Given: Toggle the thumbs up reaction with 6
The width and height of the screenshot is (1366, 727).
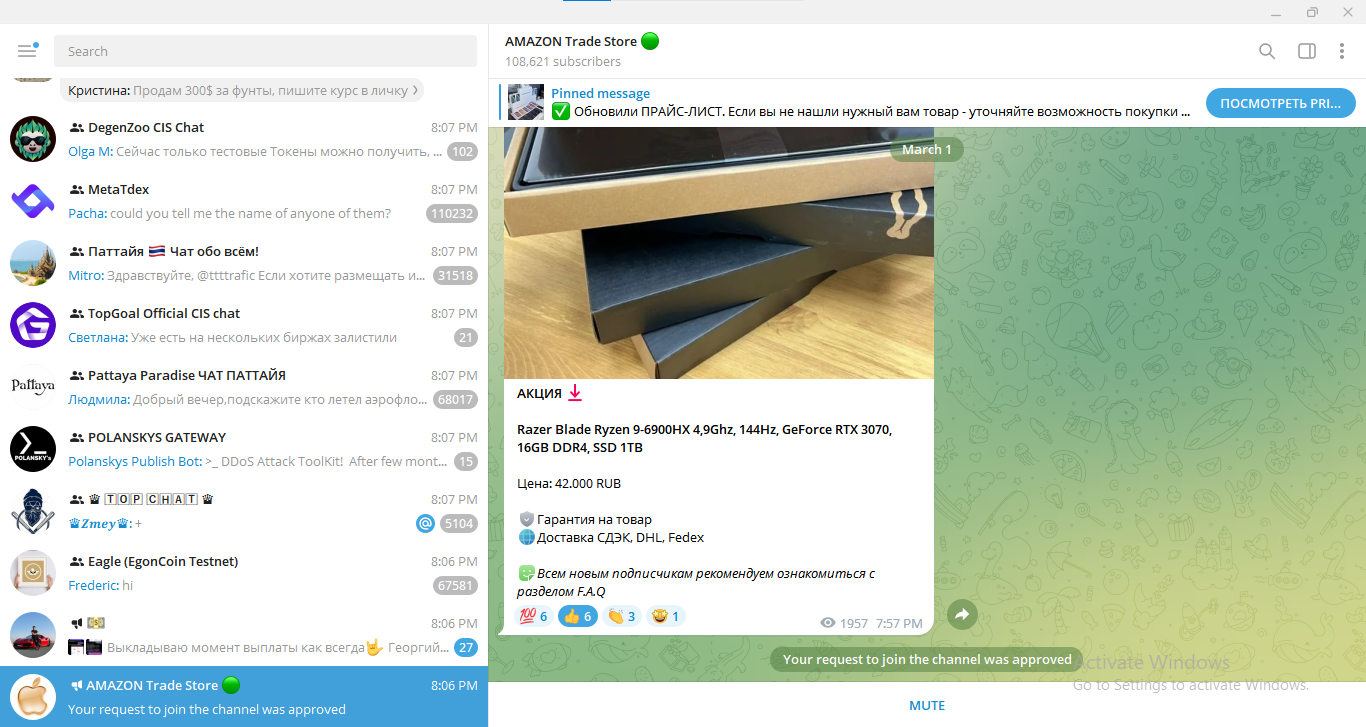Looking at the screenshot, I should (x=577, y=616).
